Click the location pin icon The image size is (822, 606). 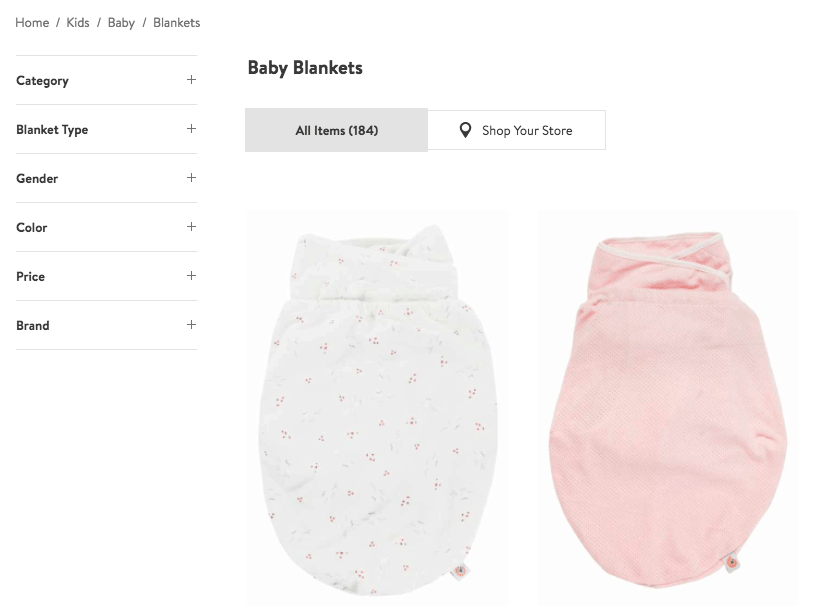465,130
